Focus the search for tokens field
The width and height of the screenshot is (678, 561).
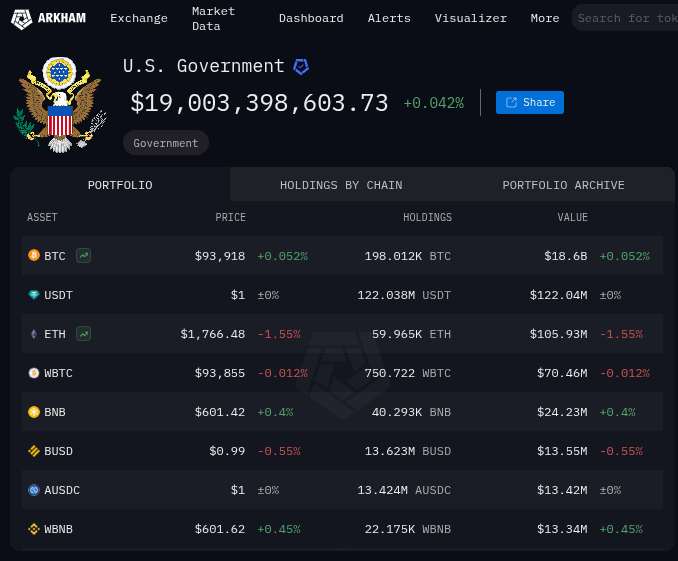click(625, 18)
